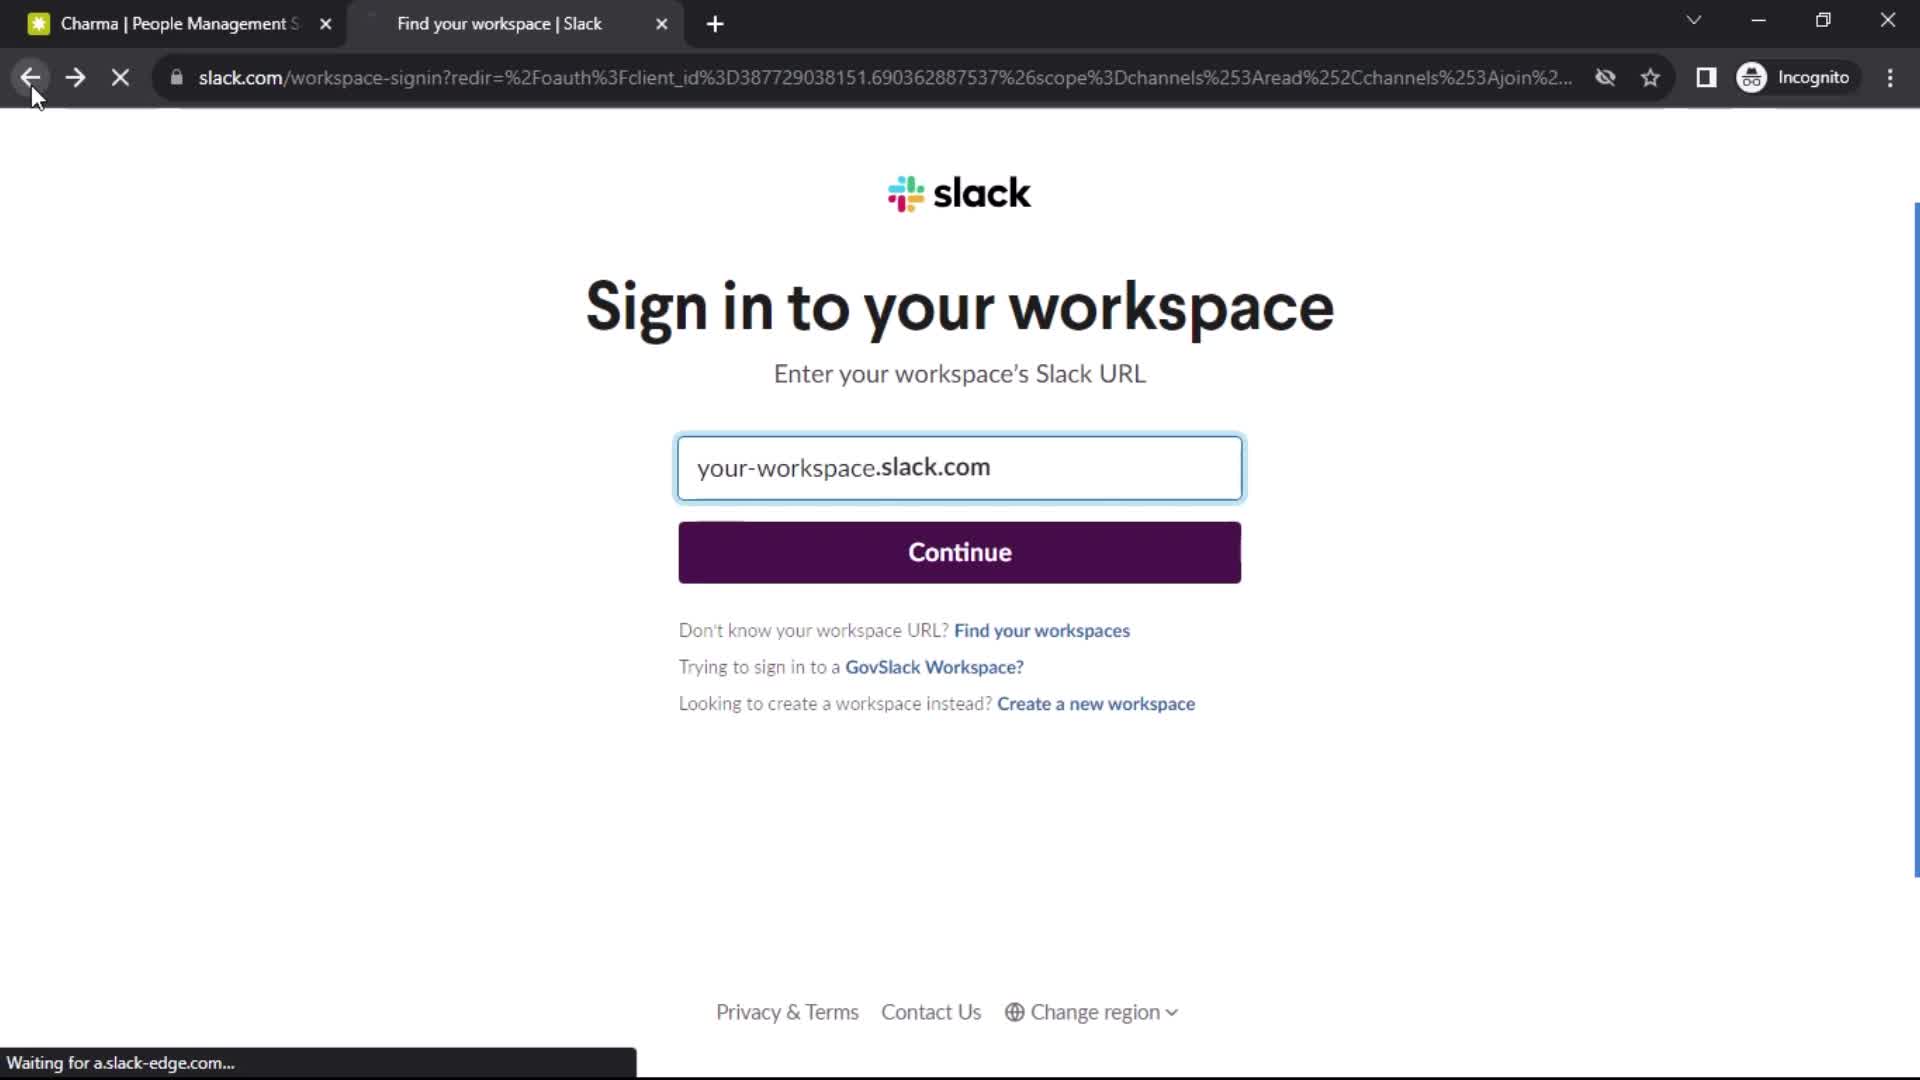1920x1080 pixels.
Task: Open the Contact Us footer link
Action: coord(931,1012)
